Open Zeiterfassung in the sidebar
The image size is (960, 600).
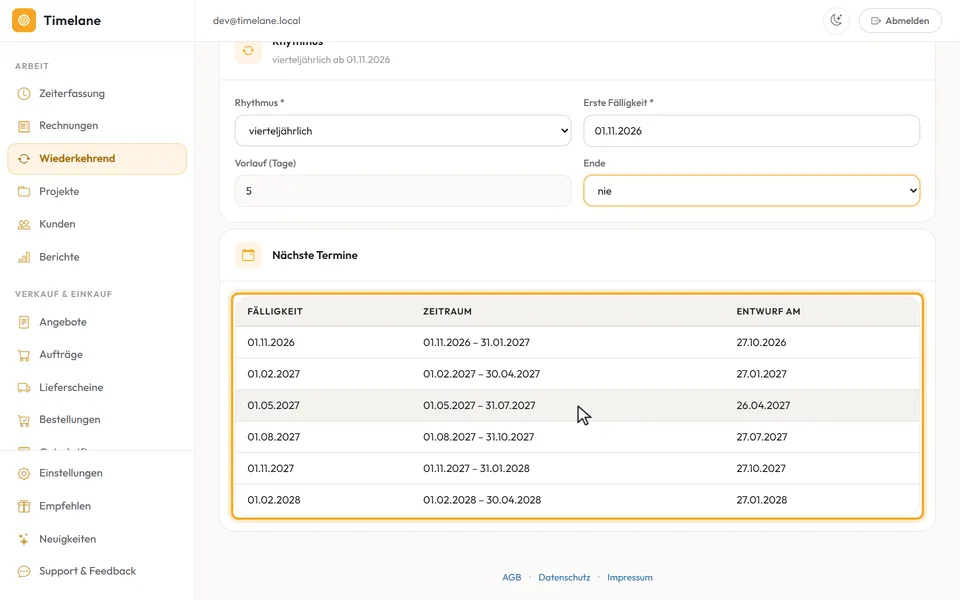(x=97, y=93)
